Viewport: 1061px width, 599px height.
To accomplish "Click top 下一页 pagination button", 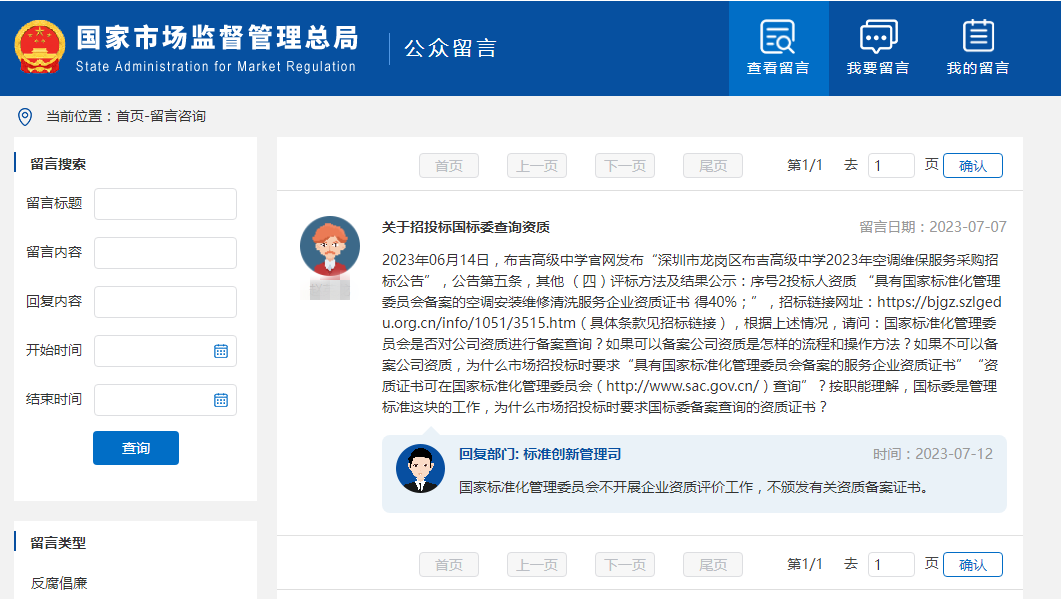I will (x=625, y=166).
